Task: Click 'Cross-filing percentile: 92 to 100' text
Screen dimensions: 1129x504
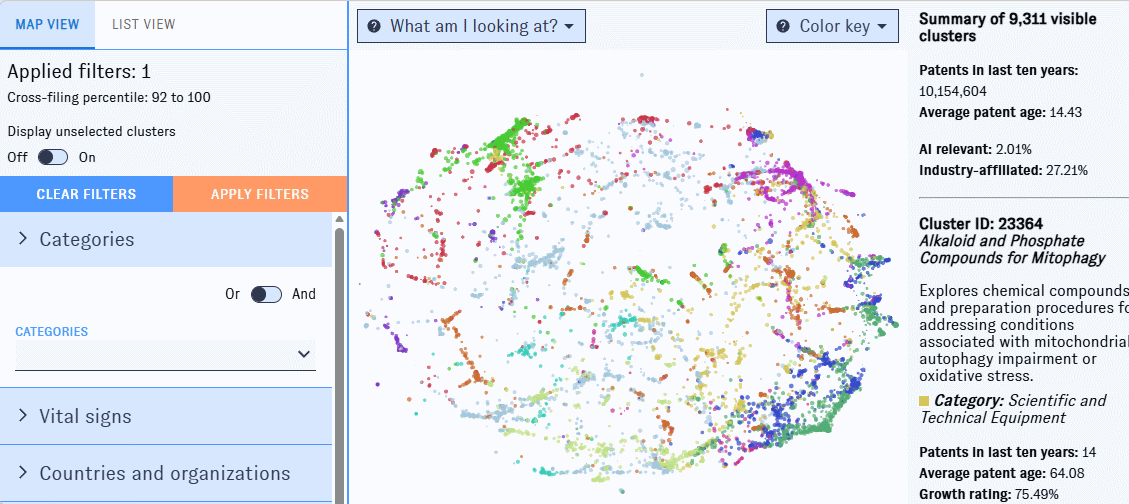Action: tap(109, 97)
